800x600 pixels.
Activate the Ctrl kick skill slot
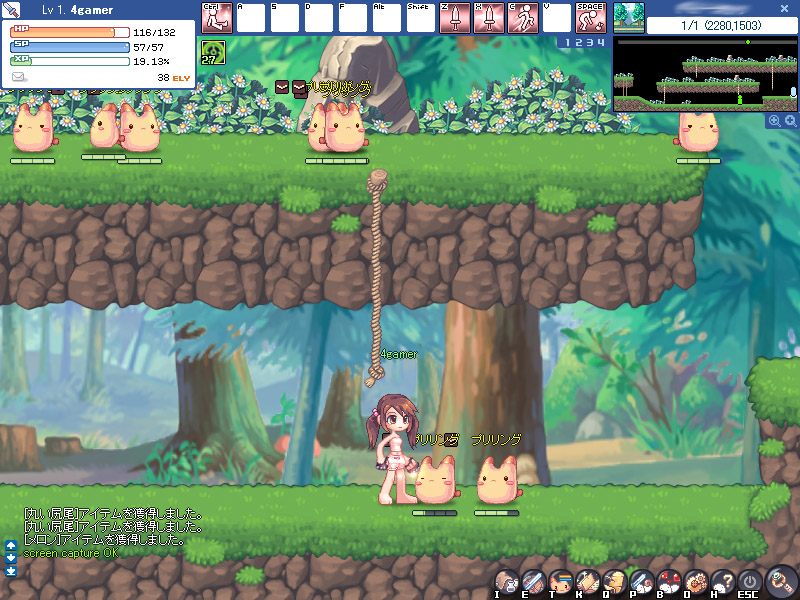217,18
